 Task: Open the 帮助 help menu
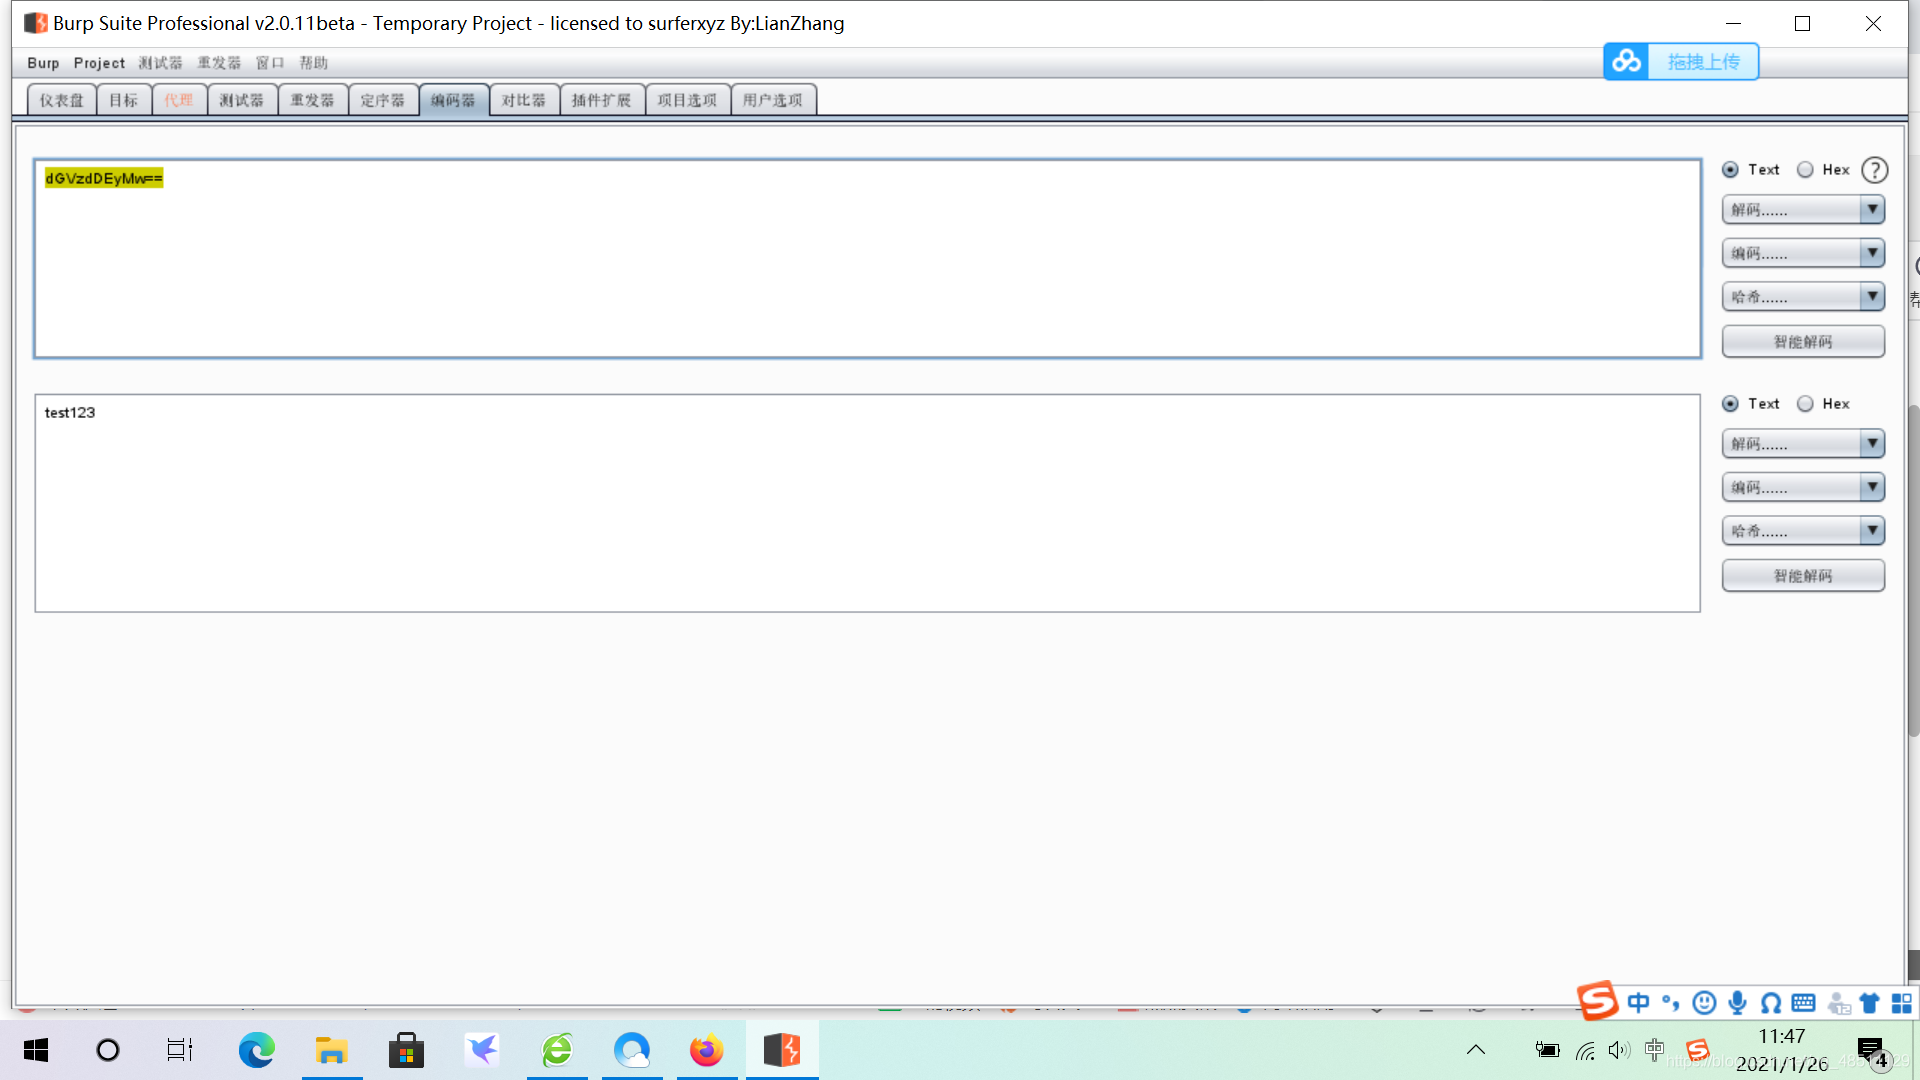pos(314,63)
